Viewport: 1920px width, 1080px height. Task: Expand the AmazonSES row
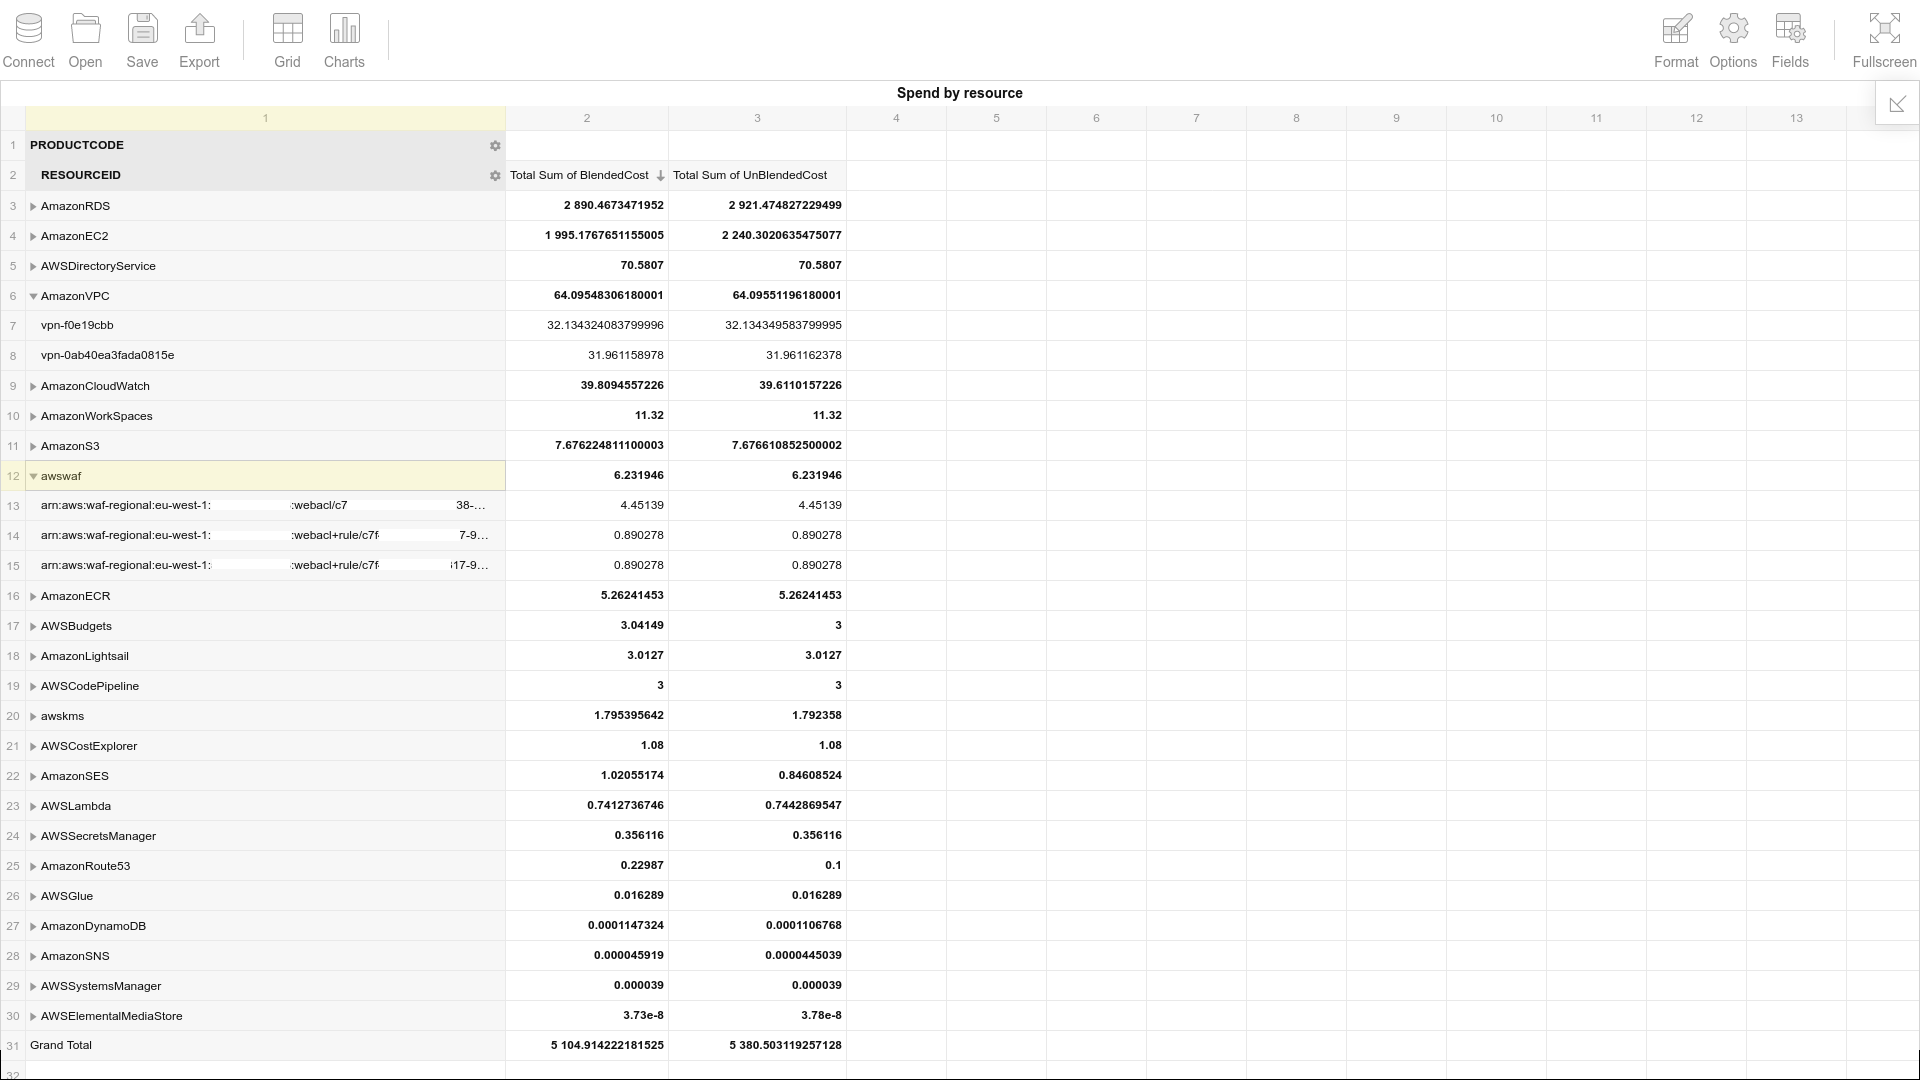pos(33,776)
